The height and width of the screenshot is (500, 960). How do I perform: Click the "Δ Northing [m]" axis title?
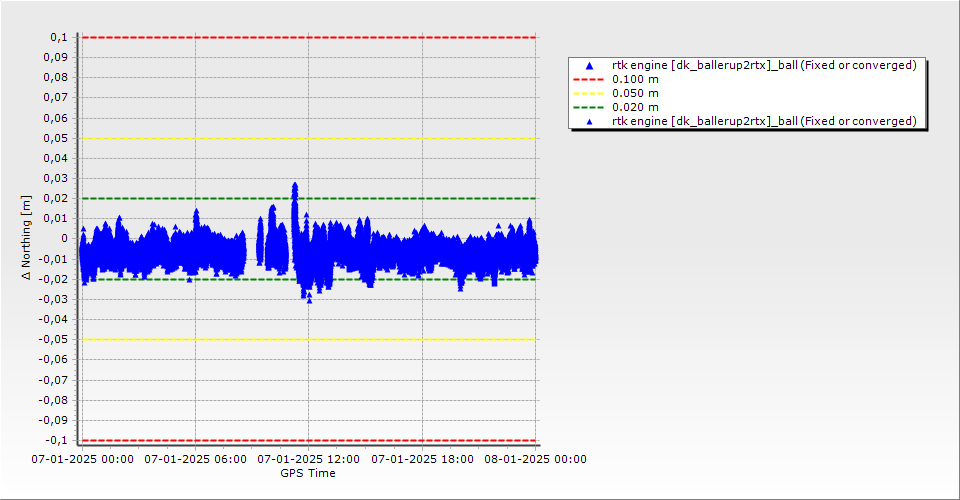26,237
